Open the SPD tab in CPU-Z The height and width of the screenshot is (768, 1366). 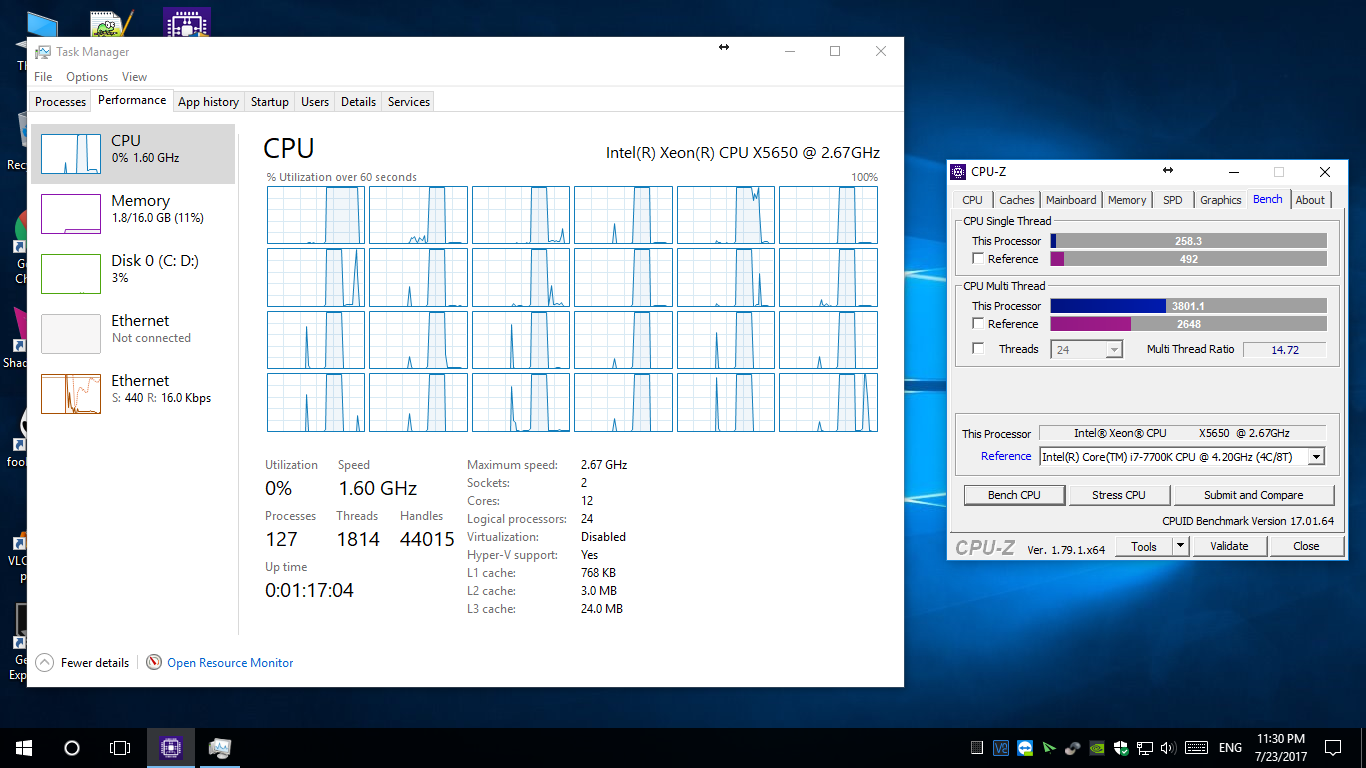click(1173, 200)
